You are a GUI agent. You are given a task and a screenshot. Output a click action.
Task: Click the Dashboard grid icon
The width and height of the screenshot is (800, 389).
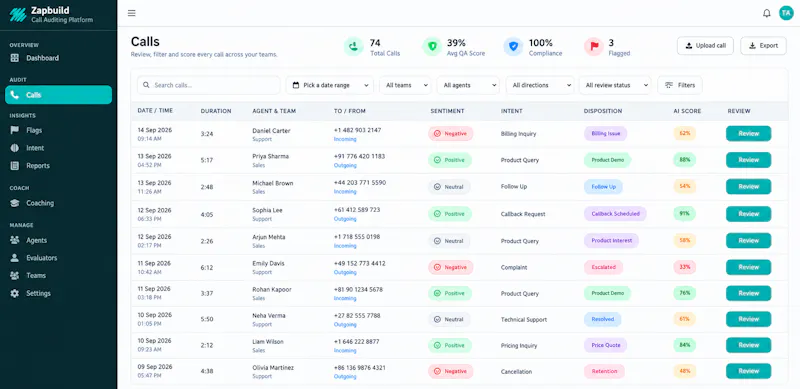[x=15, y=58]
